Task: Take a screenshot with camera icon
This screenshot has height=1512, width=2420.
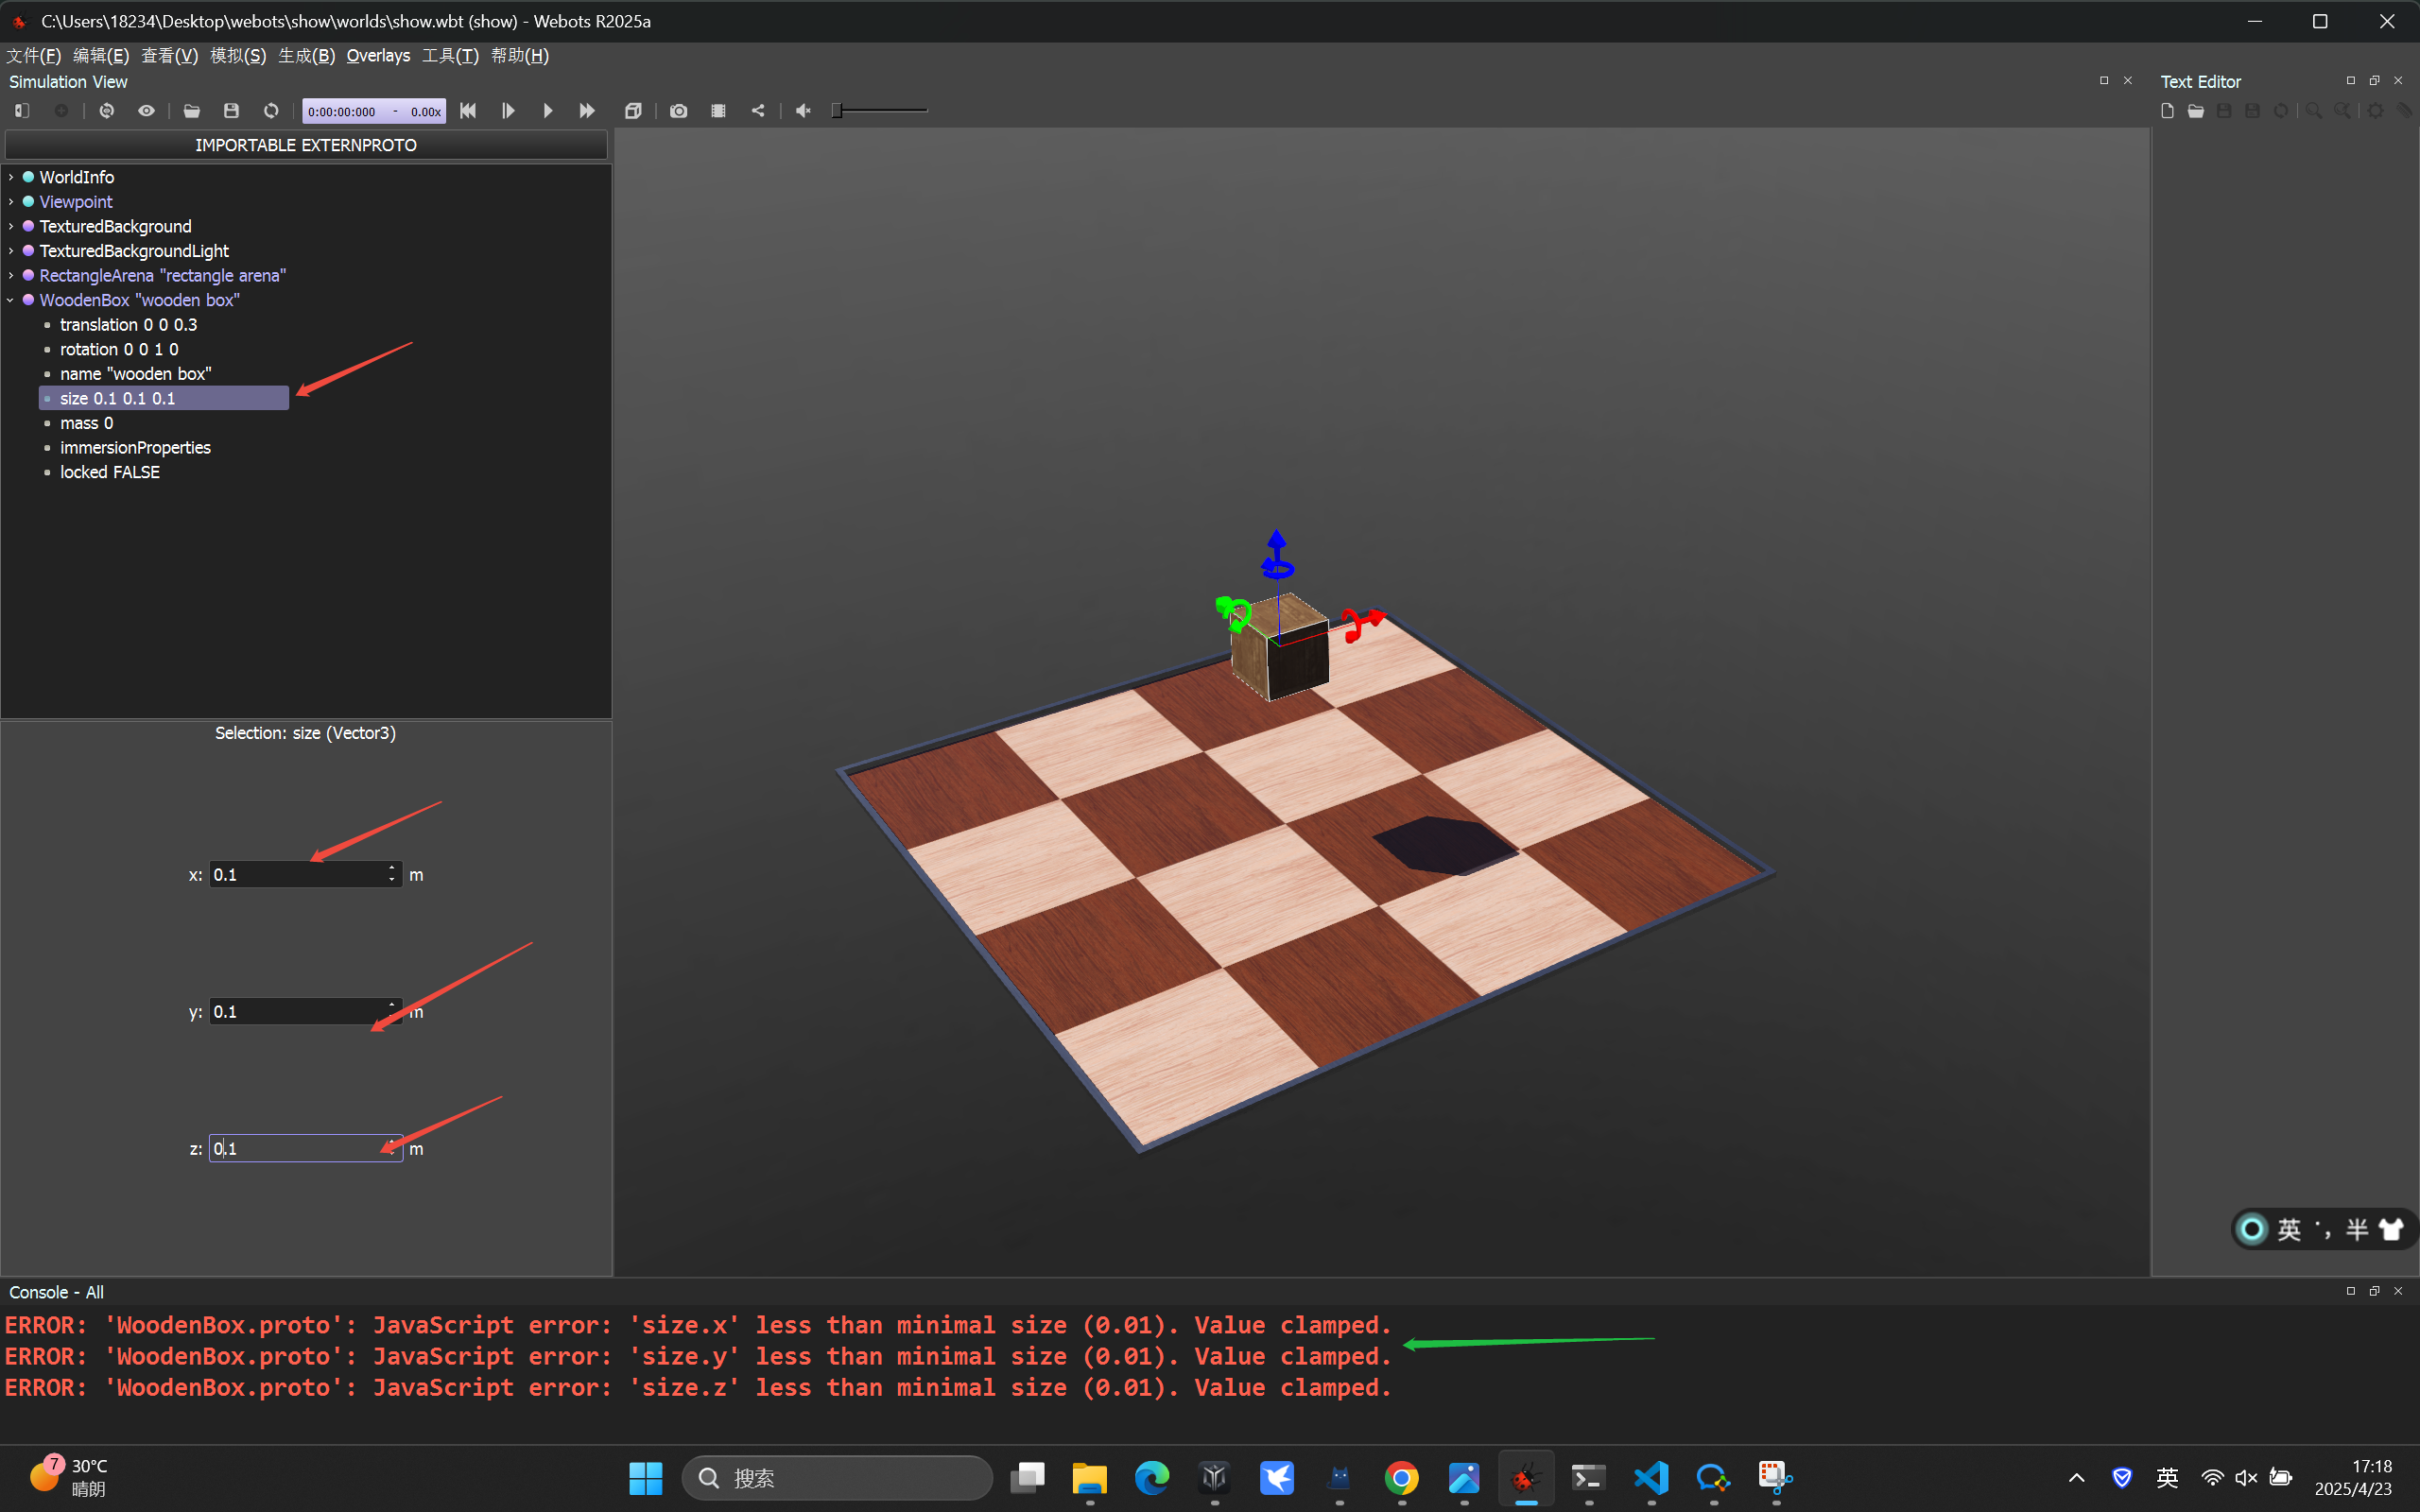Action: tap(679, 111)
